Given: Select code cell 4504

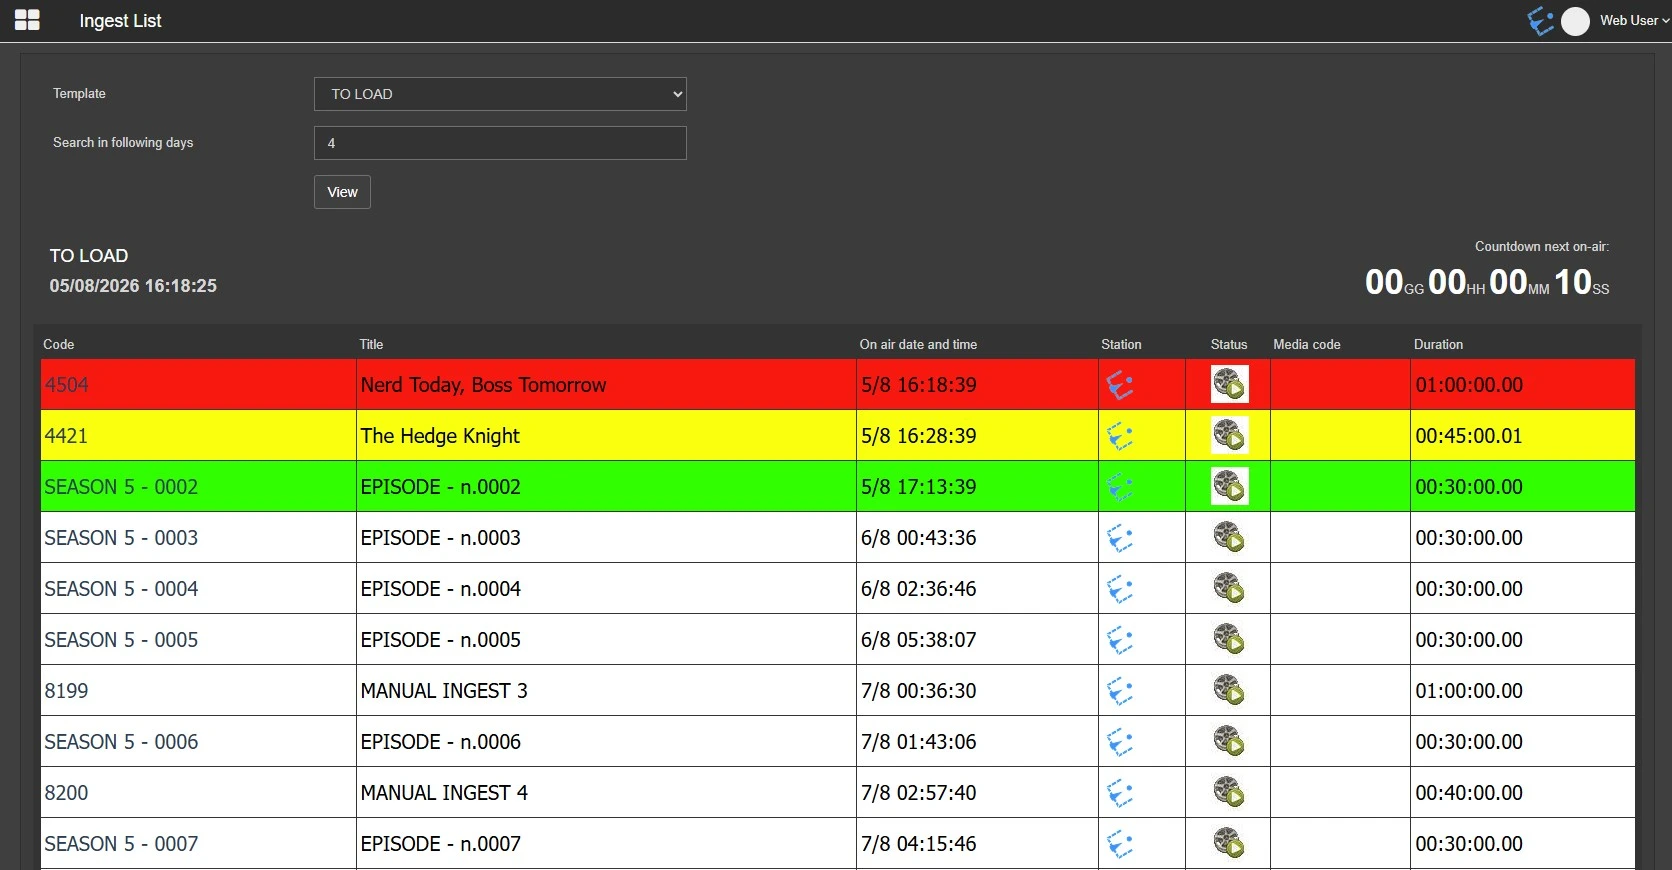Looking at the screenshot, I should (198, 385).
